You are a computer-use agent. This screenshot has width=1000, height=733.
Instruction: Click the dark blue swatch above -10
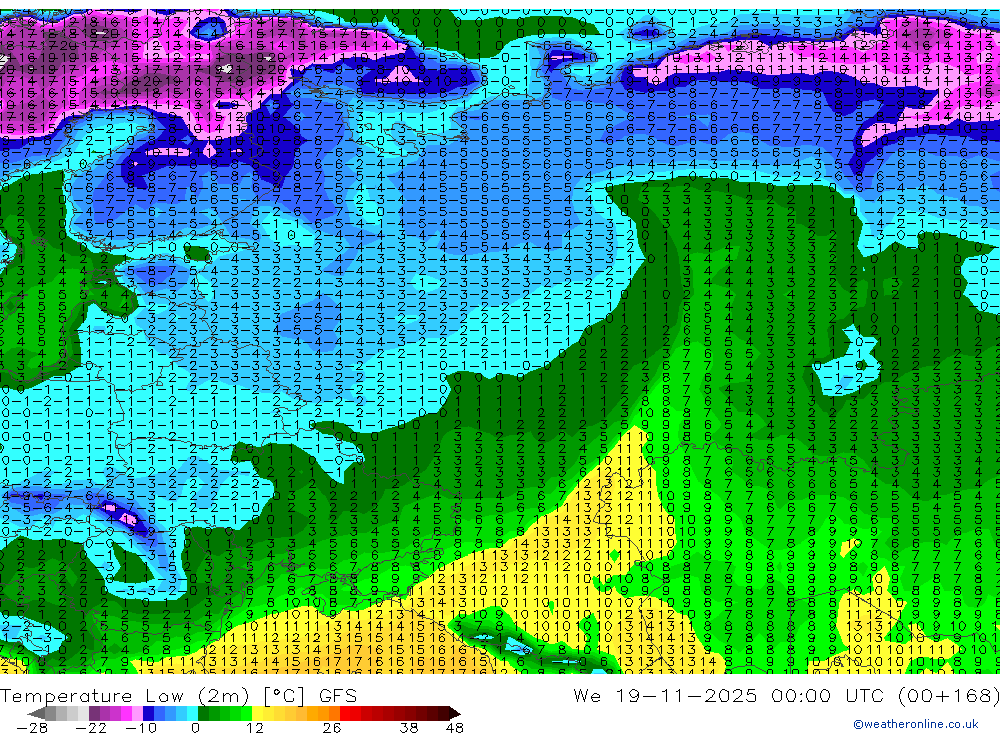pos(148,713)
